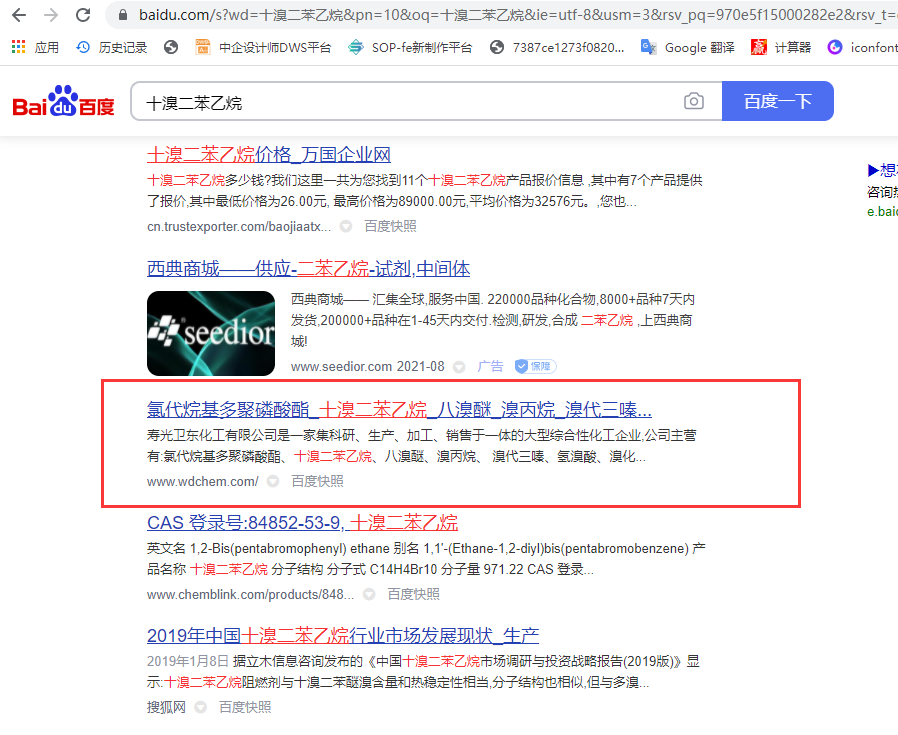Open the 计算器 bookmark
The width and height of the screenshot is (898, 735).
pos(781,48)
